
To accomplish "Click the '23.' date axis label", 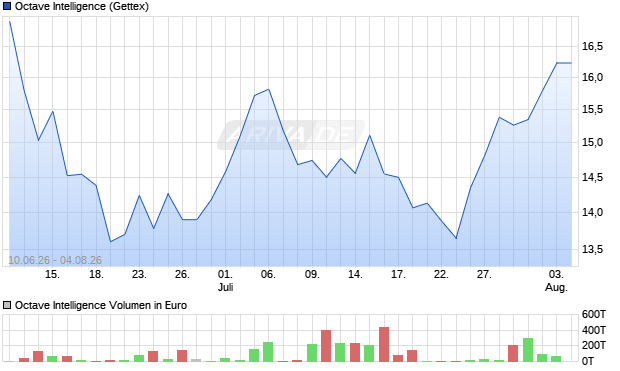I will [x=139, y=274].
